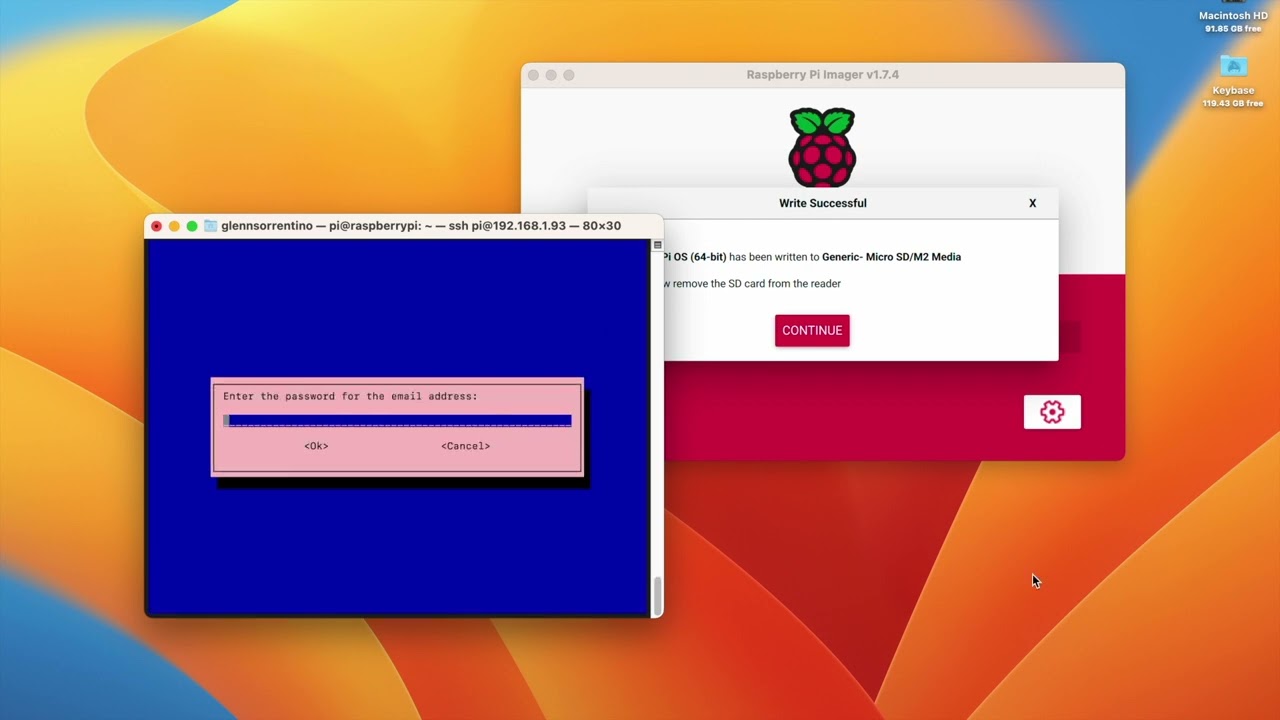This screenshot has height=720, width=1280.
Task: Click the 'Generic- Micro SD/M2 Media' text
Action: (x=891, y=257)
